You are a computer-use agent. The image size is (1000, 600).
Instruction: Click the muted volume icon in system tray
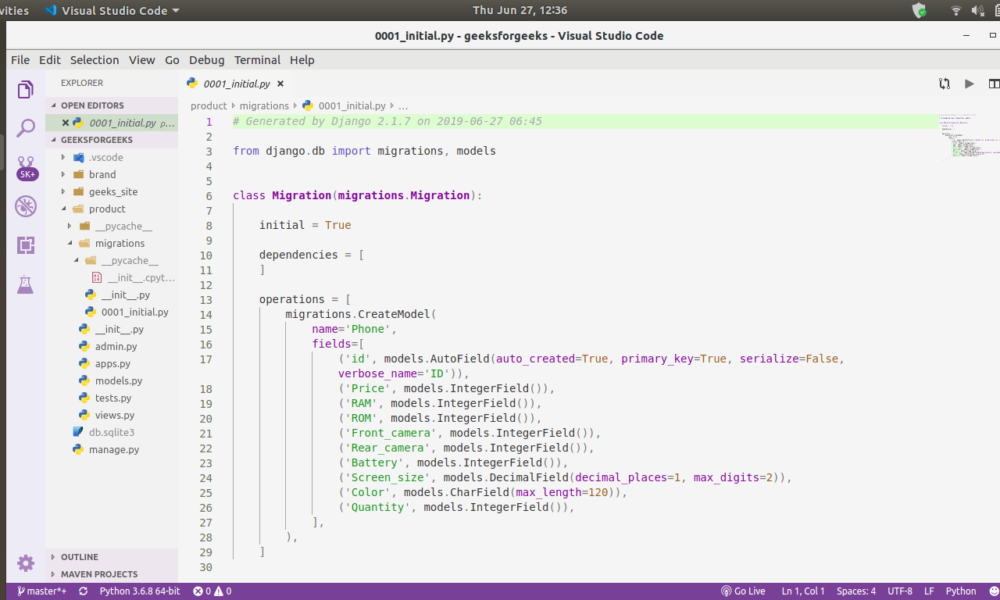click(x=977, y=10)
